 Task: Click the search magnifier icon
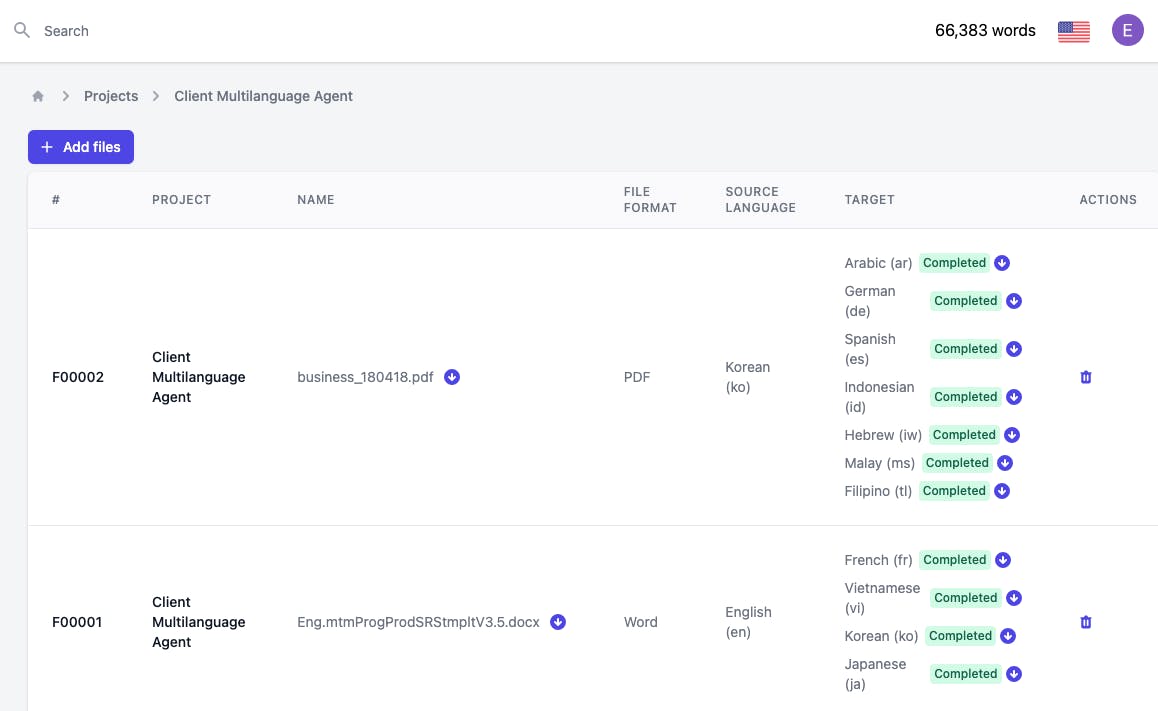tap(22, 30)
